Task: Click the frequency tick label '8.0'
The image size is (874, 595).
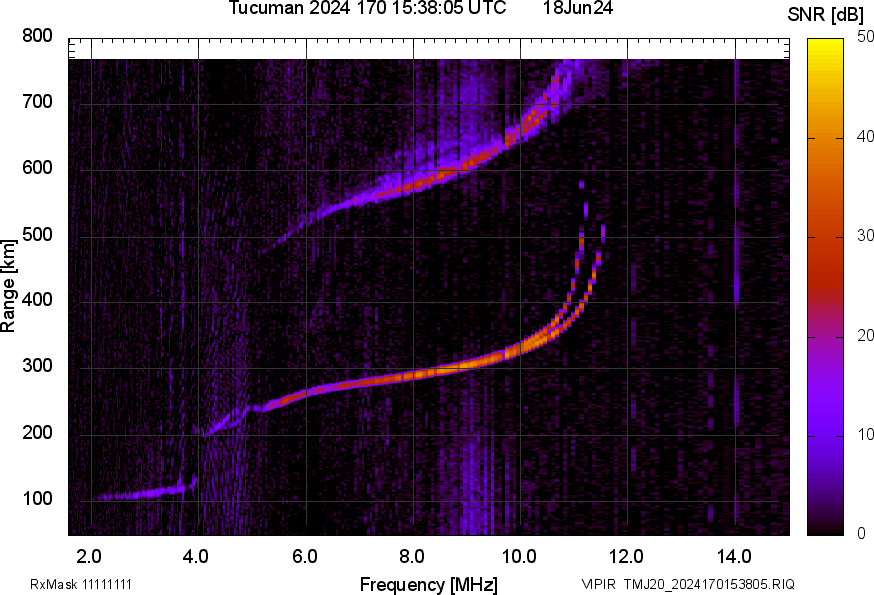Action: click(412, 556)
